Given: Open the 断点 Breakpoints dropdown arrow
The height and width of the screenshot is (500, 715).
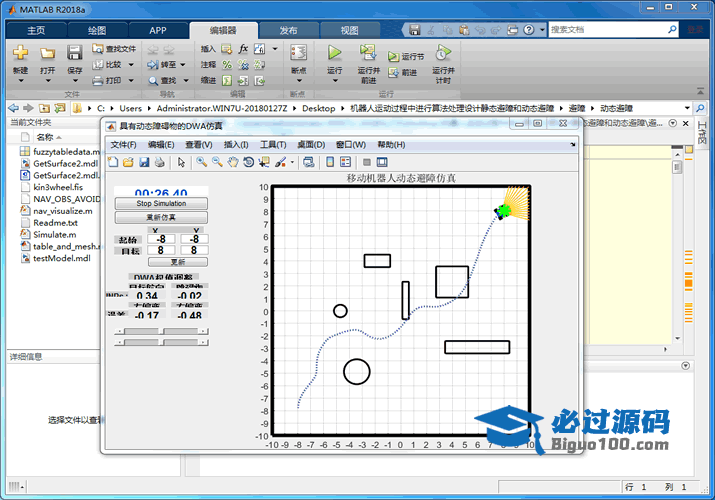Looking at the screenshot, I should coord(299,81).
